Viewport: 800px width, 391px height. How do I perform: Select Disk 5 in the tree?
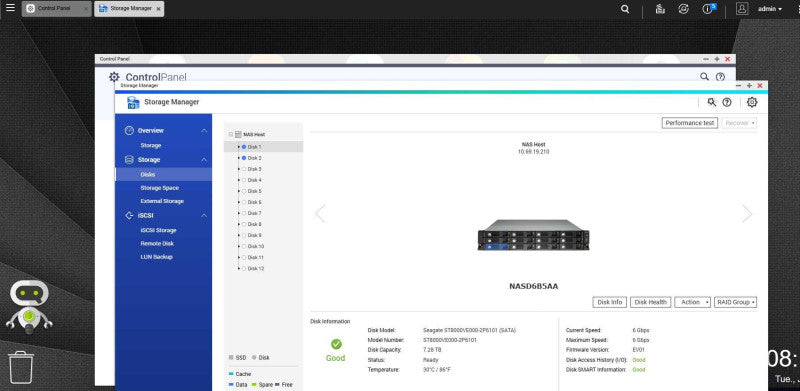coord(254,191)
